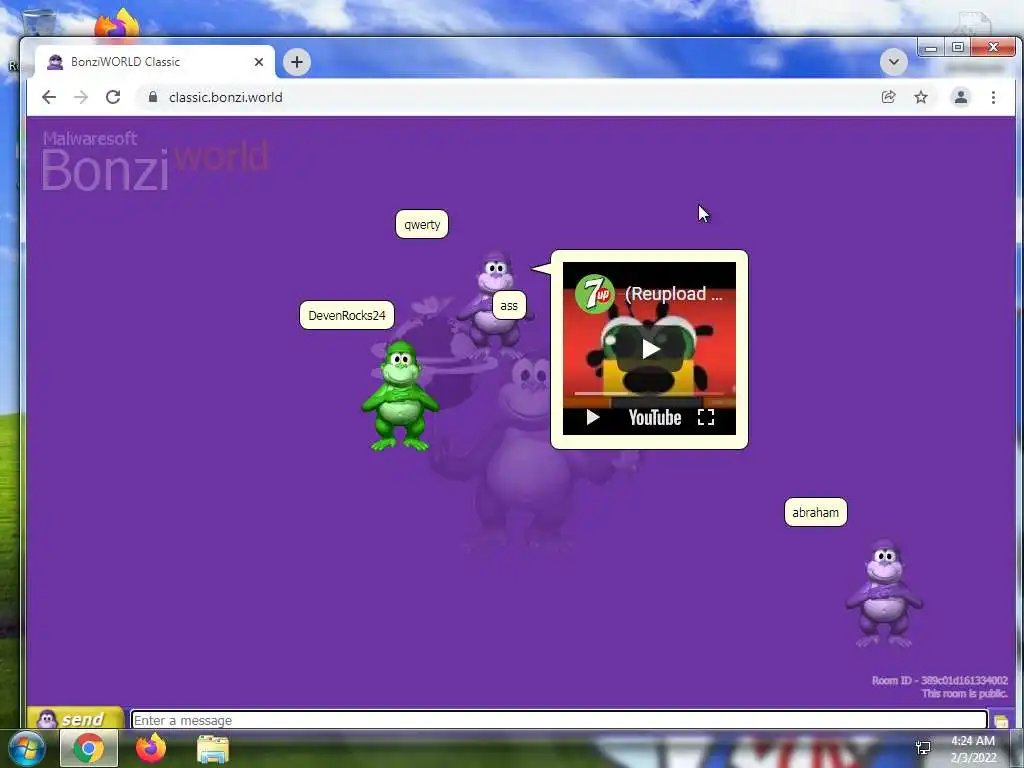Viewport: 1024px width, 768px height.
Task: Click "This room is public." text
Action: pyautogui.click(x=965, y=694)
